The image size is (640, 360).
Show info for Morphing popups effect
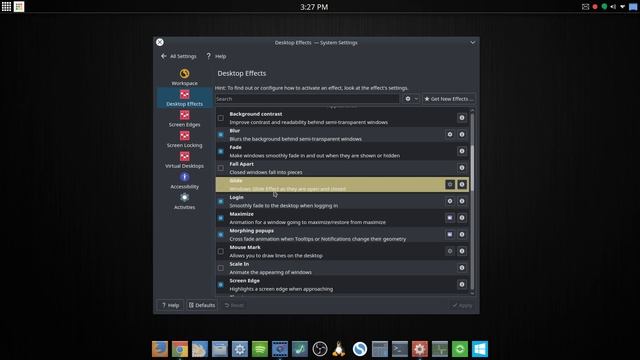click(x=462, y=235)
